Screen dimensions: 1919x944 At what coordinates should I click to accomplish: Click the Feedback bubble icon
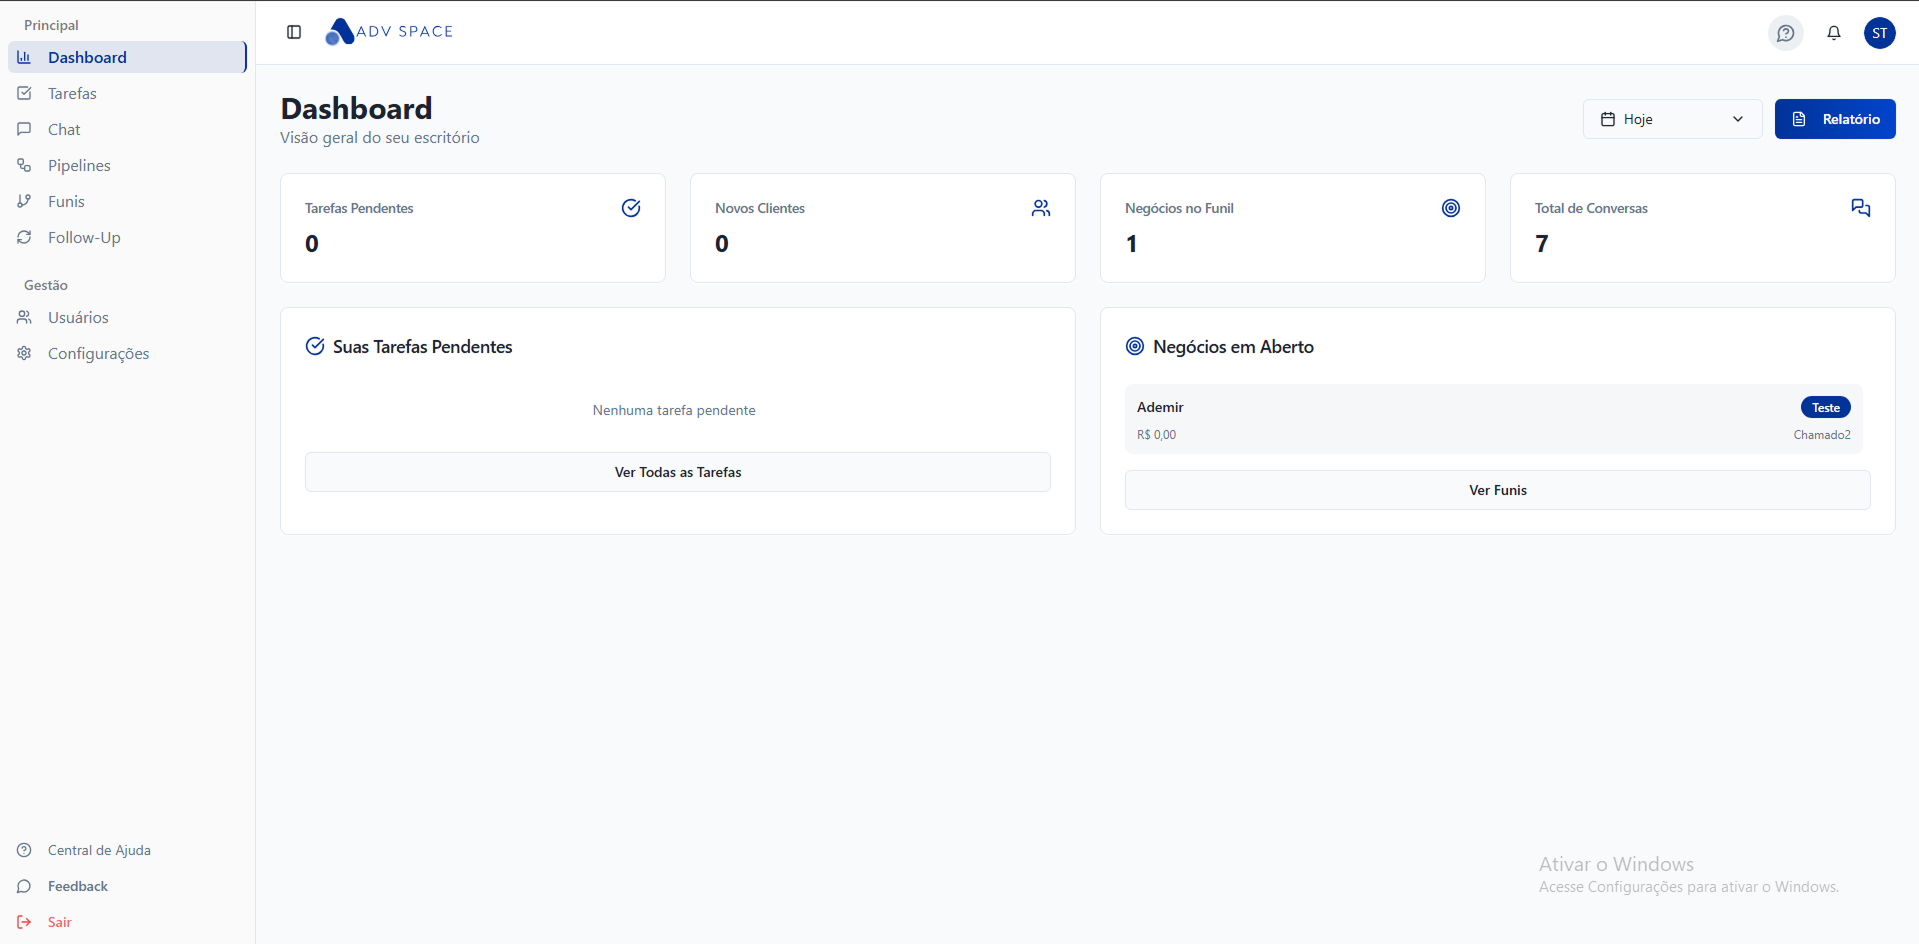click(24, 886)
